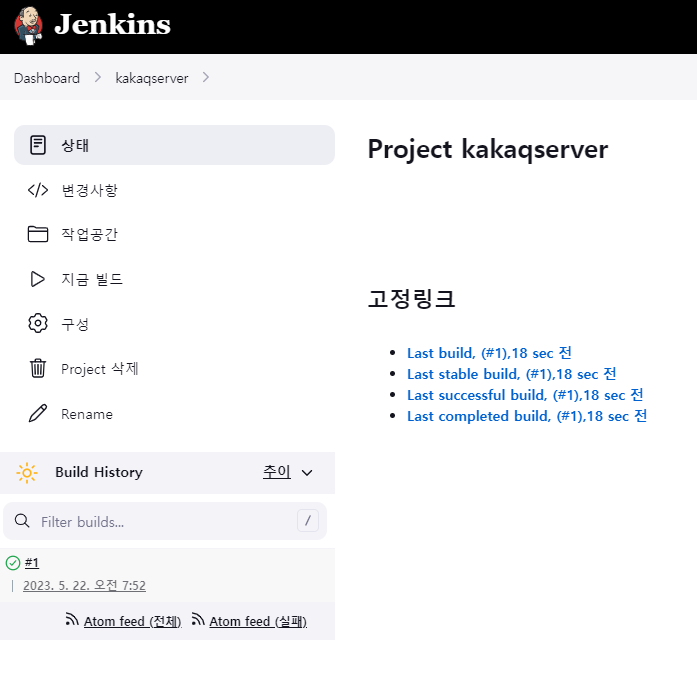Click the 상태 status document icon

tap(38, 145)
